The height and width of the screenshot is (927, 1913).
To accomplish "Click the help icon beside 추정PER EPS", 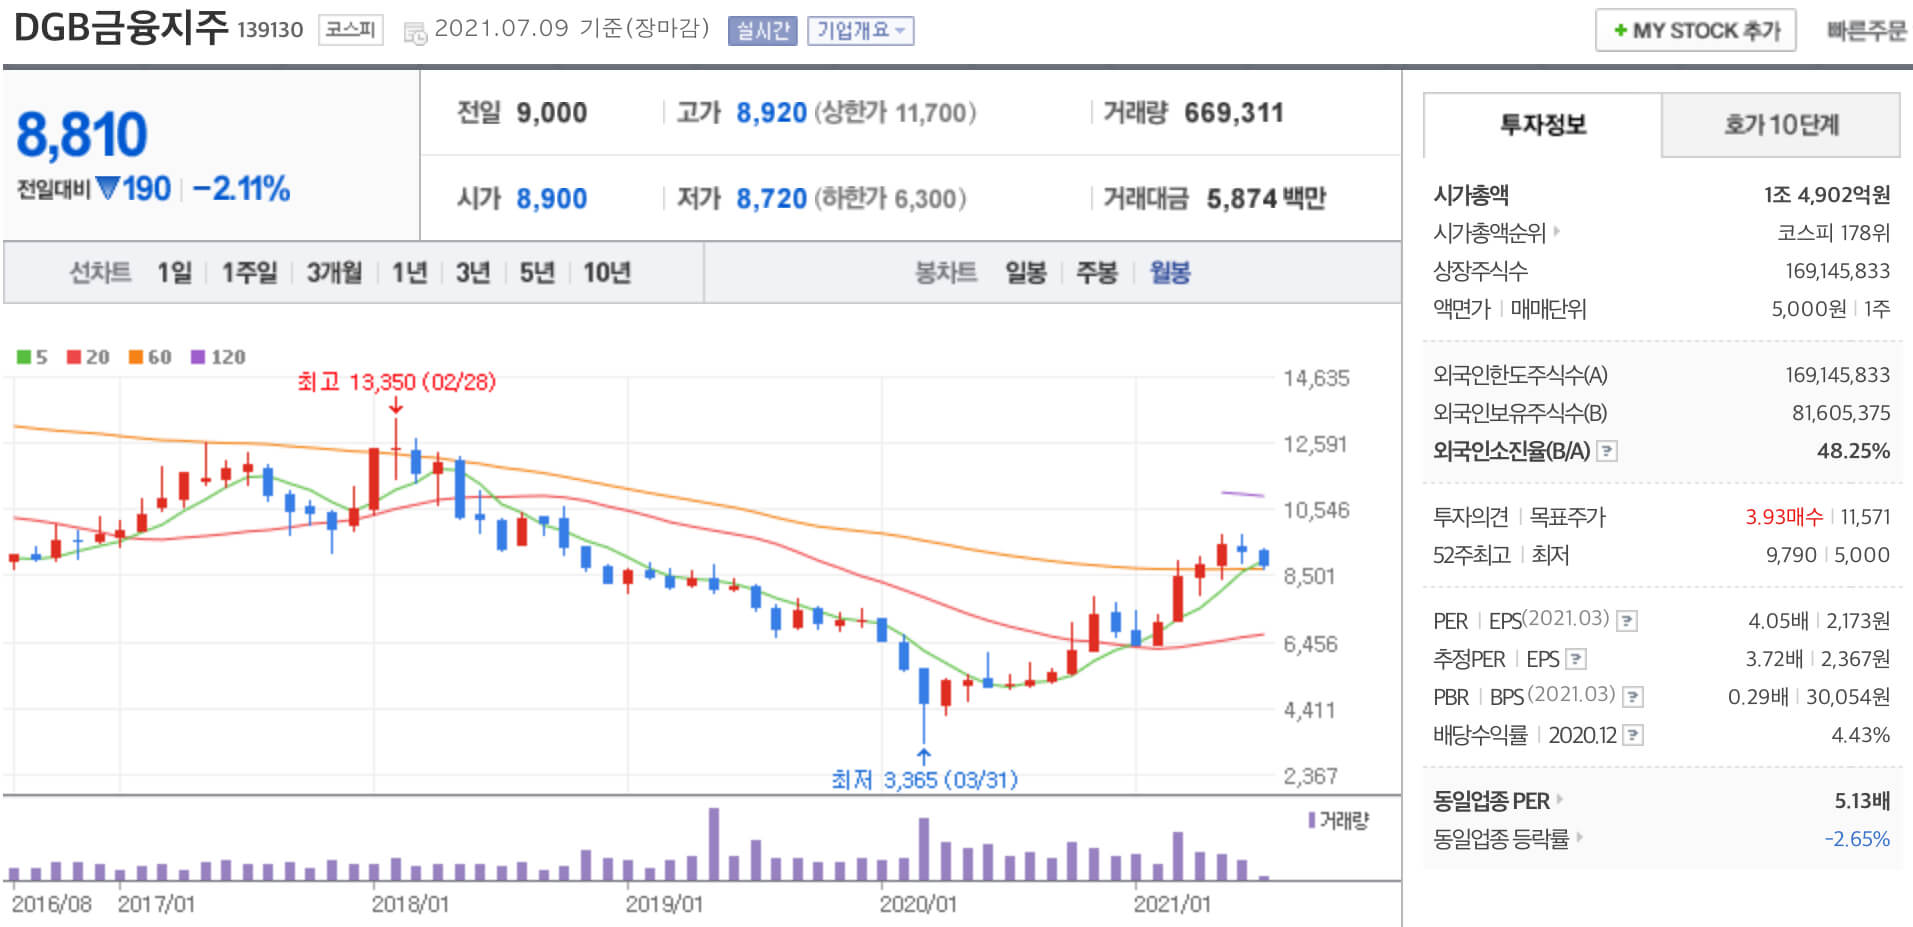I will tap(1577, 659).
